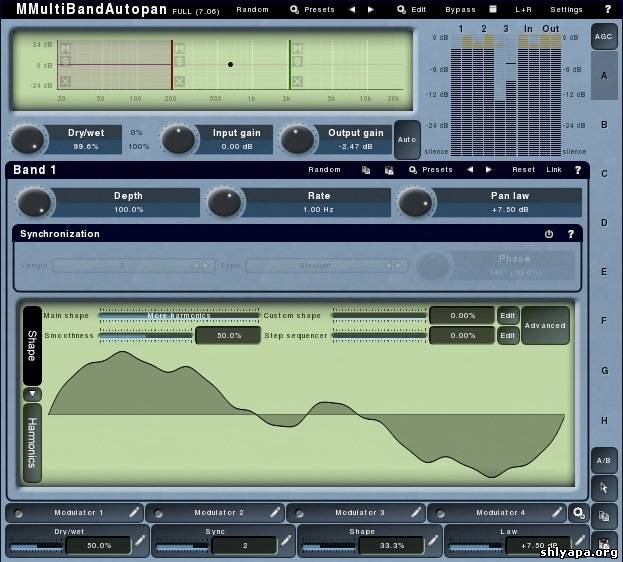The image size is (623, 562).
Task: Click the Band 1 copy icon
Action: (x=366, y=170)
